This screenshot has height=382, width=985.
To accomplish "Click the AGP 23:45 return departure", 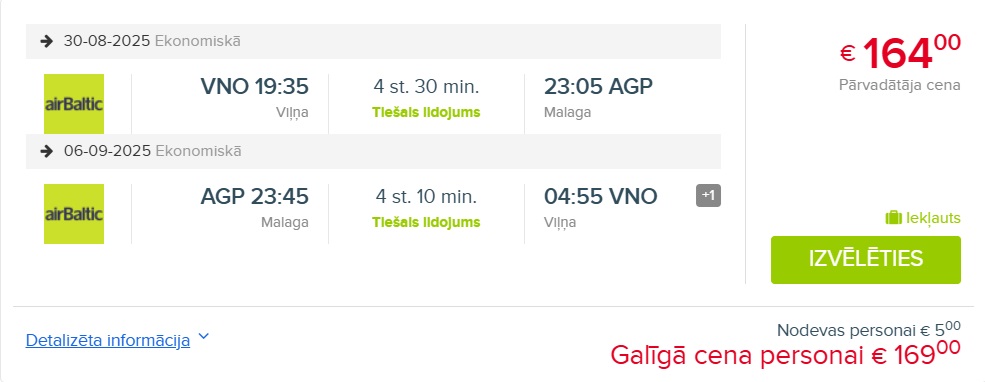I will pyautogui.click(x=254, y=196).
